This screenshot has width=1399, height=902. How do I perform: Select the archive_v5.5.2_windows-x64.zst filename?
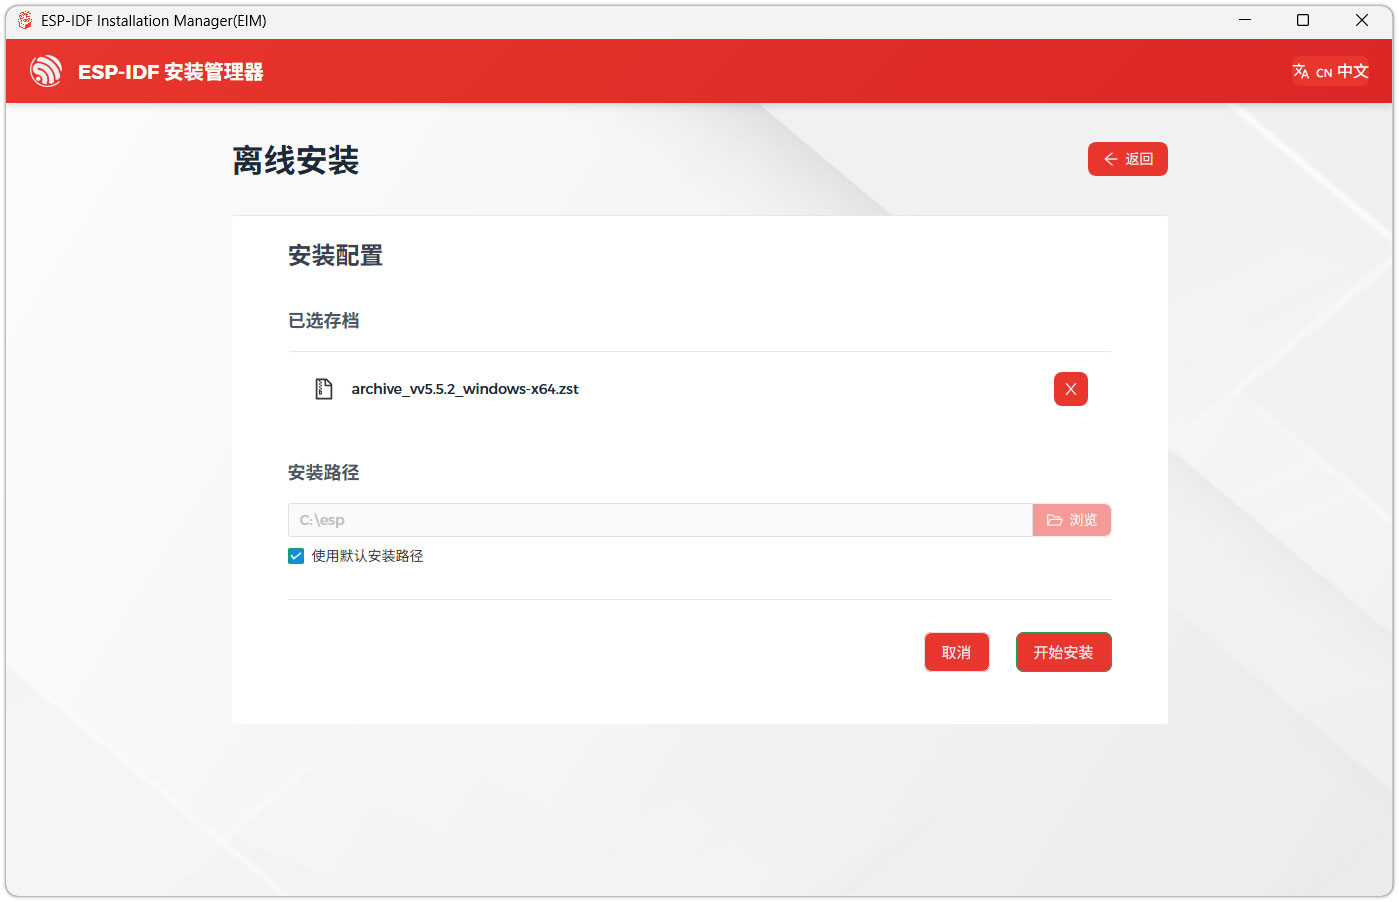pos(465,389)
